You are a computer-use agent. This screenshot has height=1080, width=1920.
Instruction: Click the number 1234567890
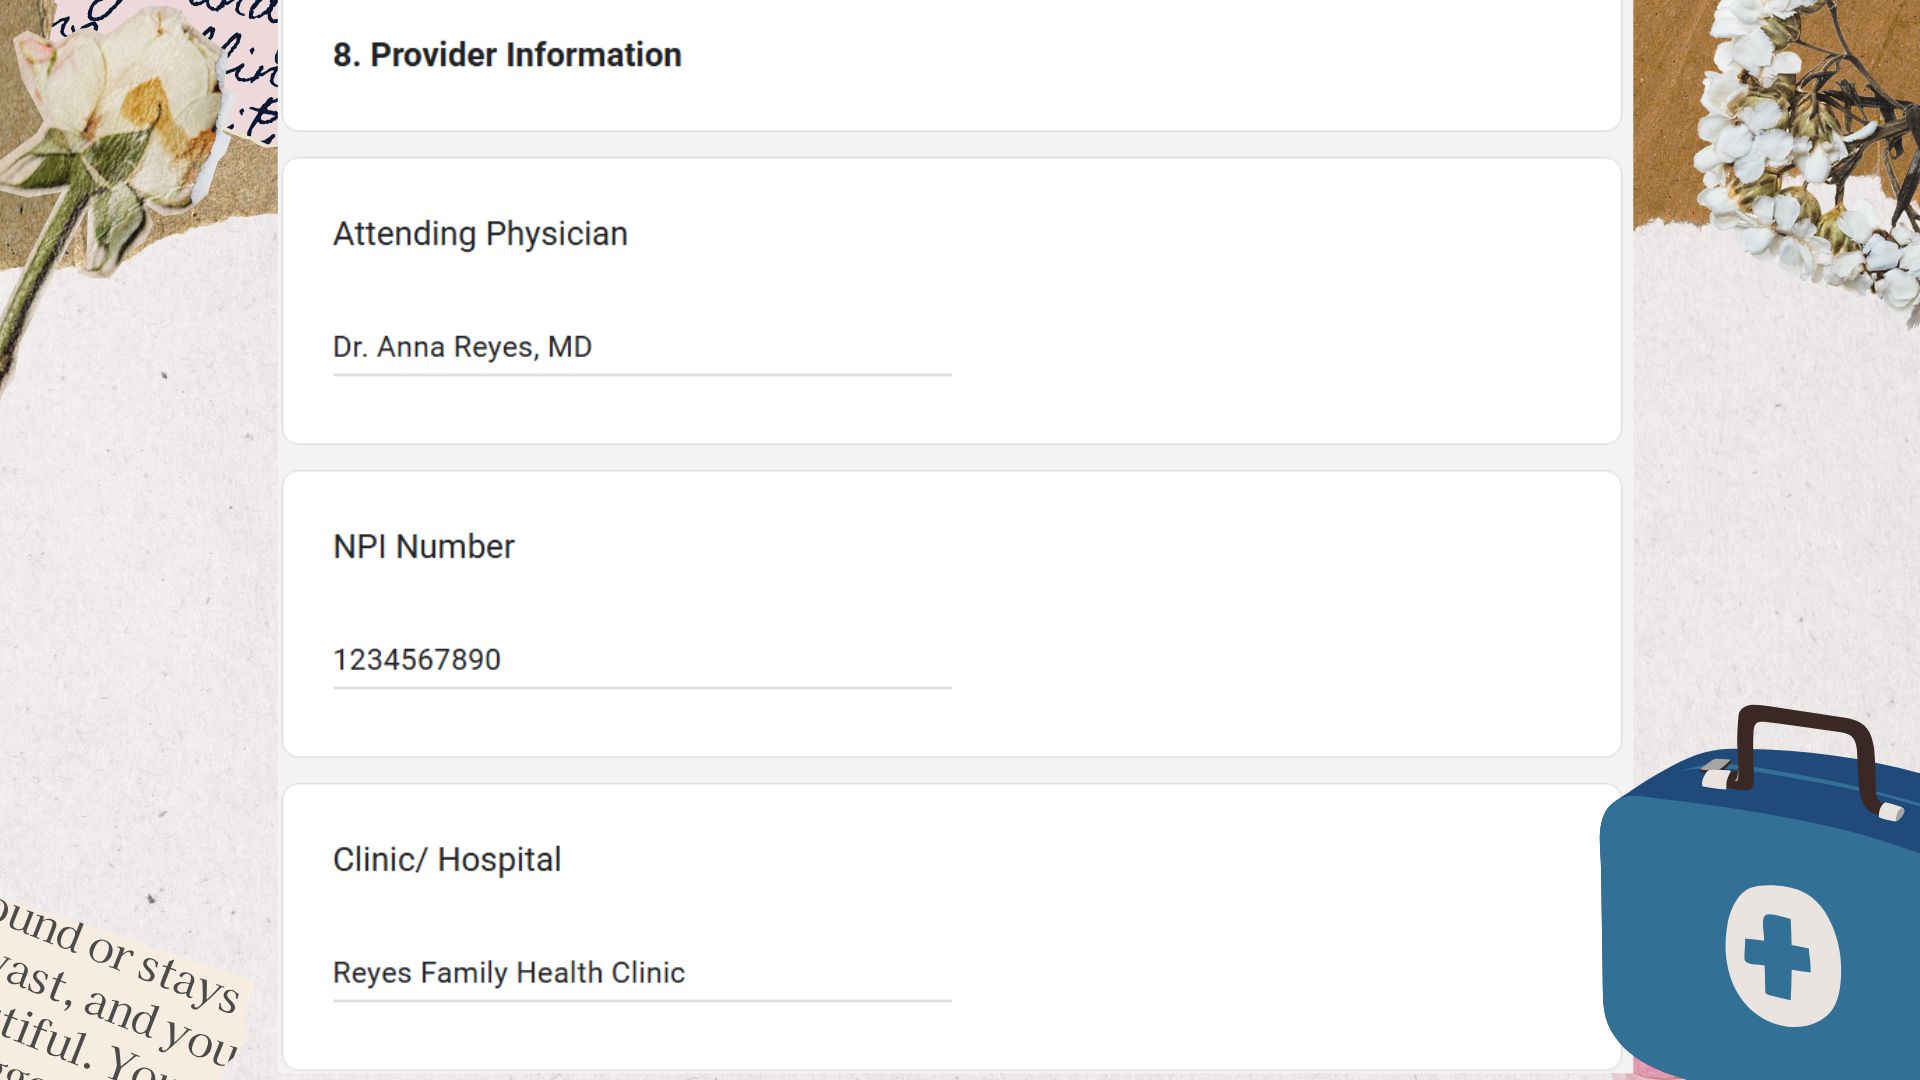417,660
